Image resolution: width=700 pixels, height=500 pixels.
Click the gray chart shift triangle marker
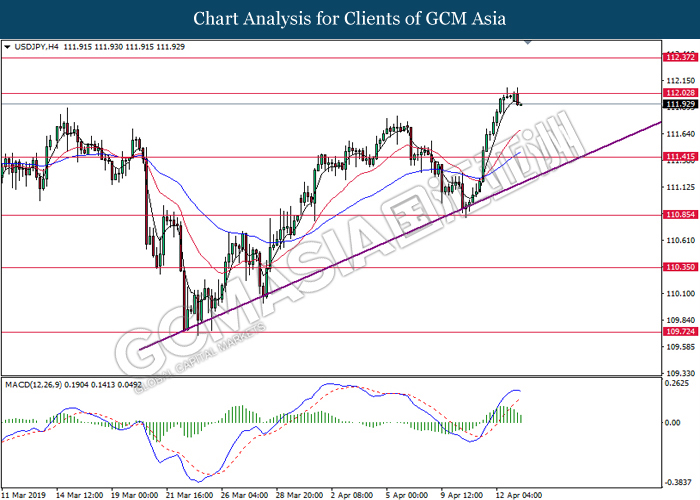(528, 42)
